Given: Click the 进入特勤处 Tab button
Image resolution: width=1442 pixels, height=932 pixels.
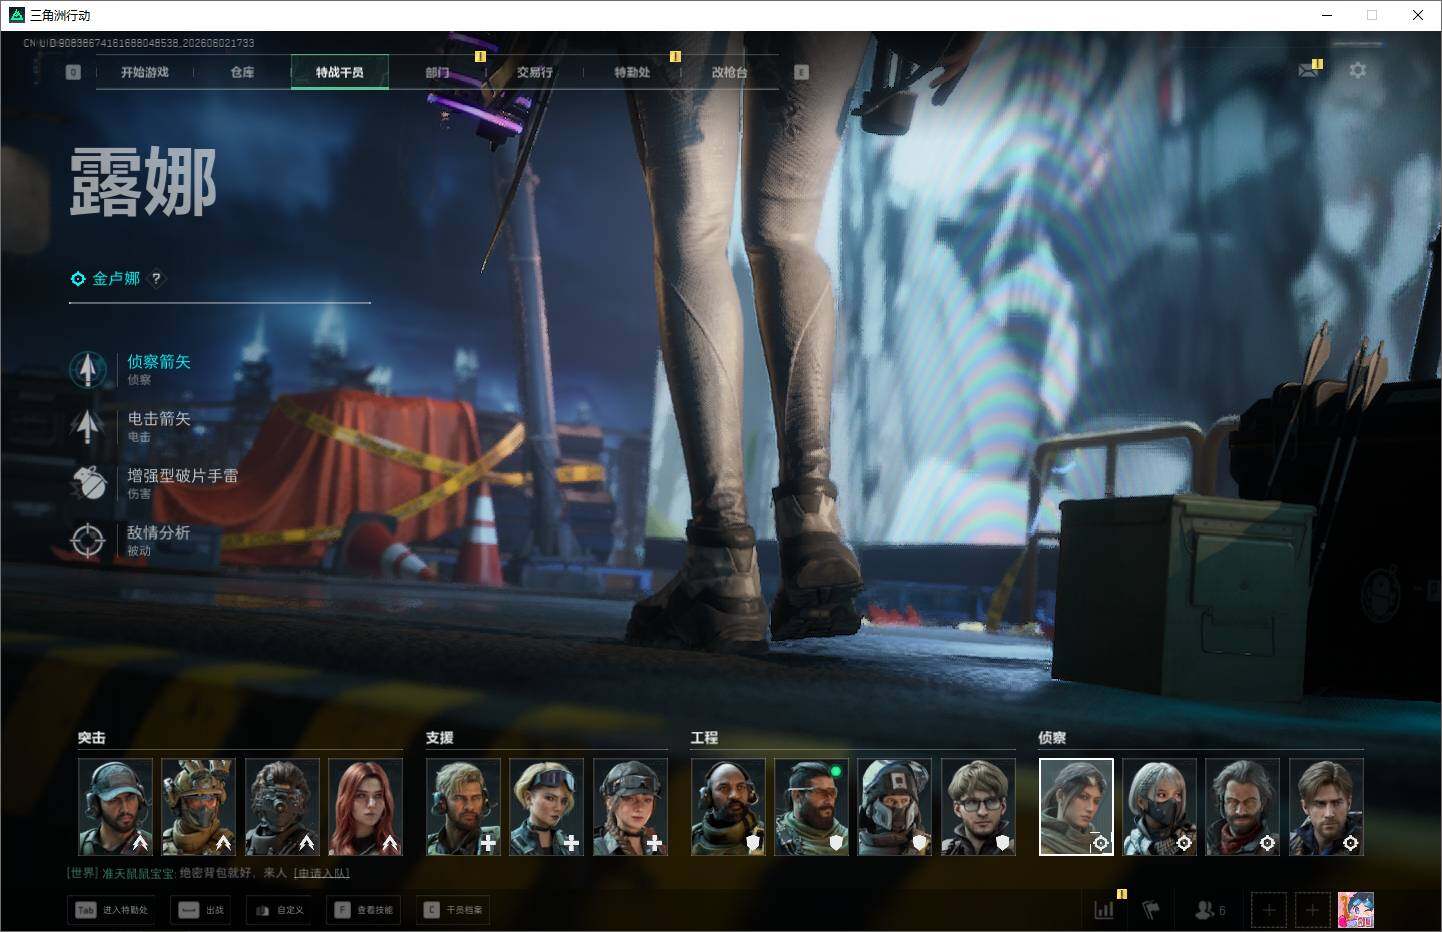Looking at the screenshot, I should coord(112,910).
